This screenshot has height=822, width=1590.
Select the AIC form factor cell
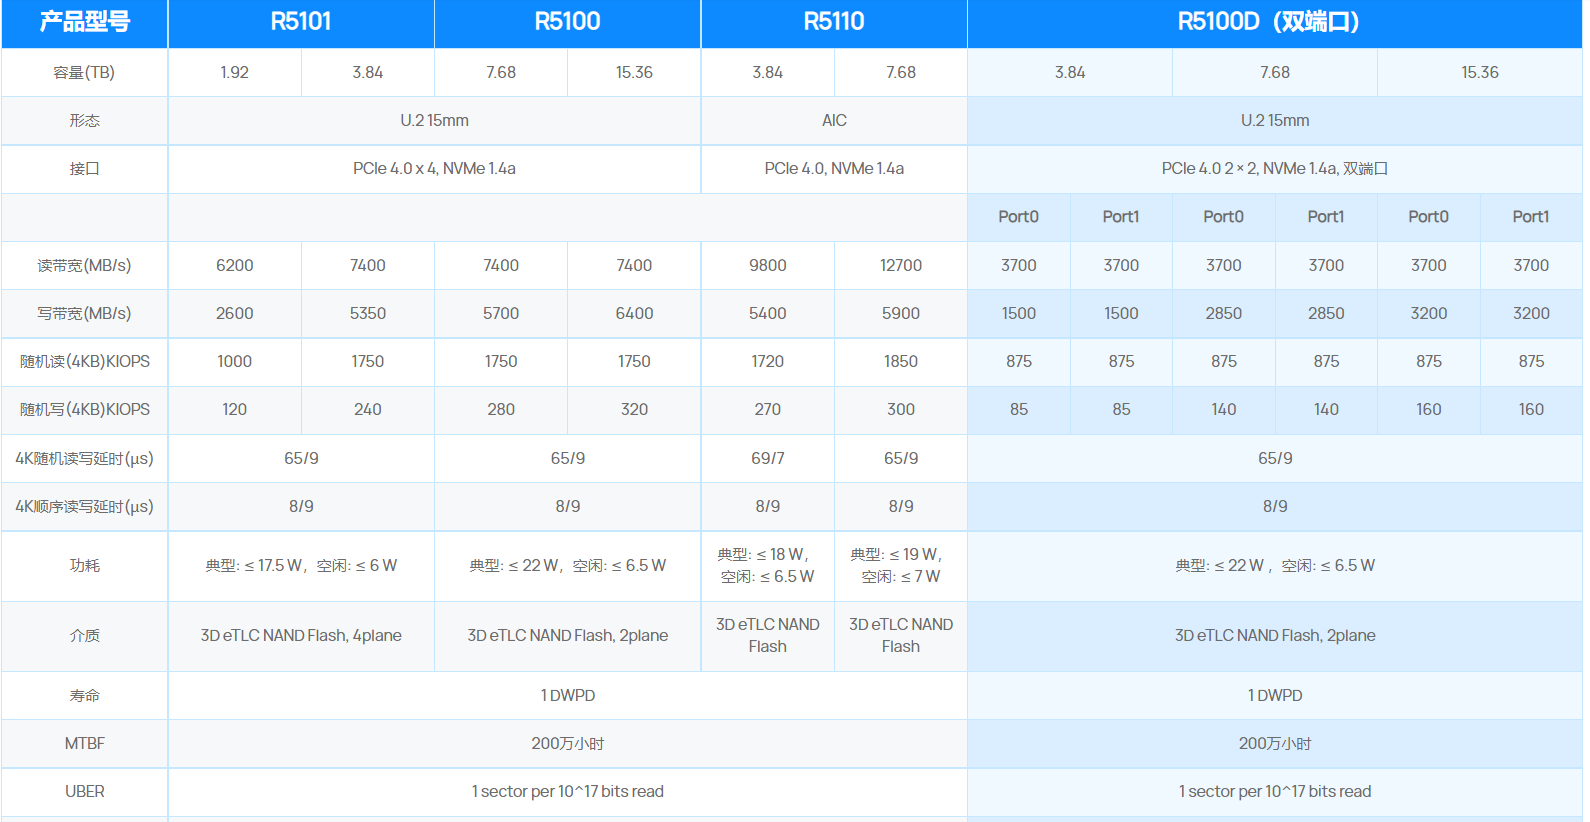(x=834, y=120)
